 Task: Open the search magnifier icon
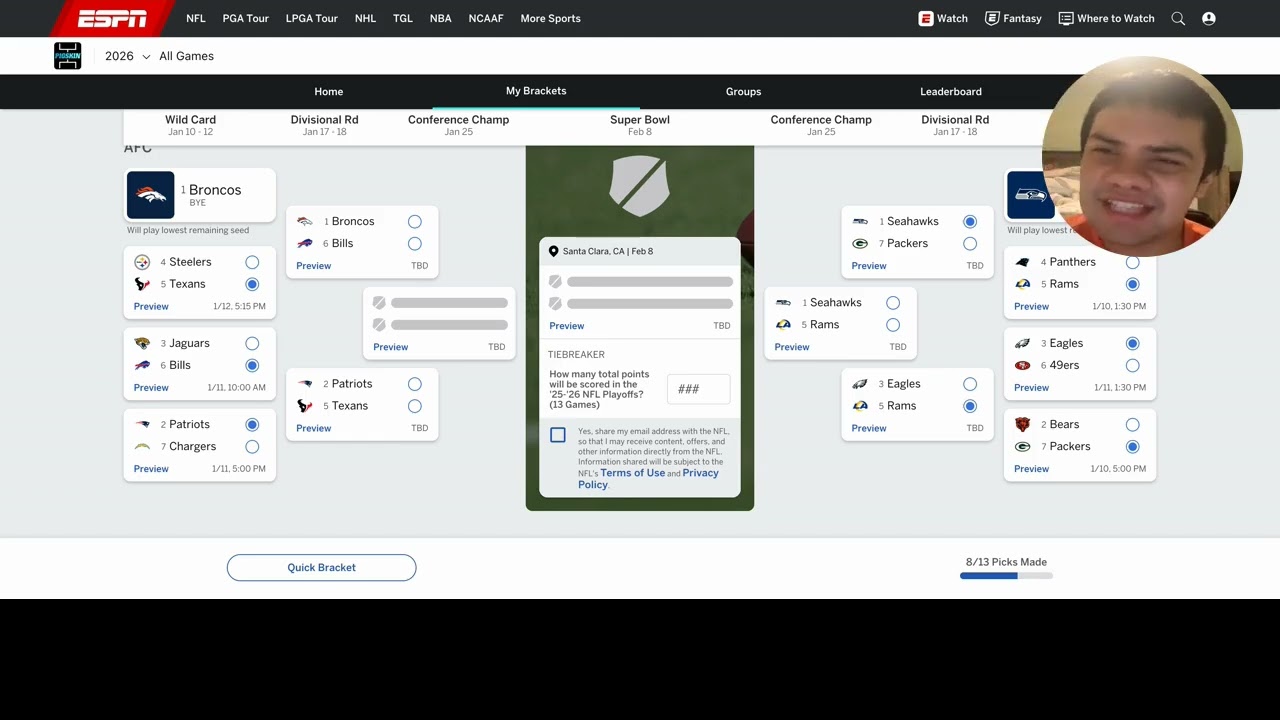point(1178,18)
